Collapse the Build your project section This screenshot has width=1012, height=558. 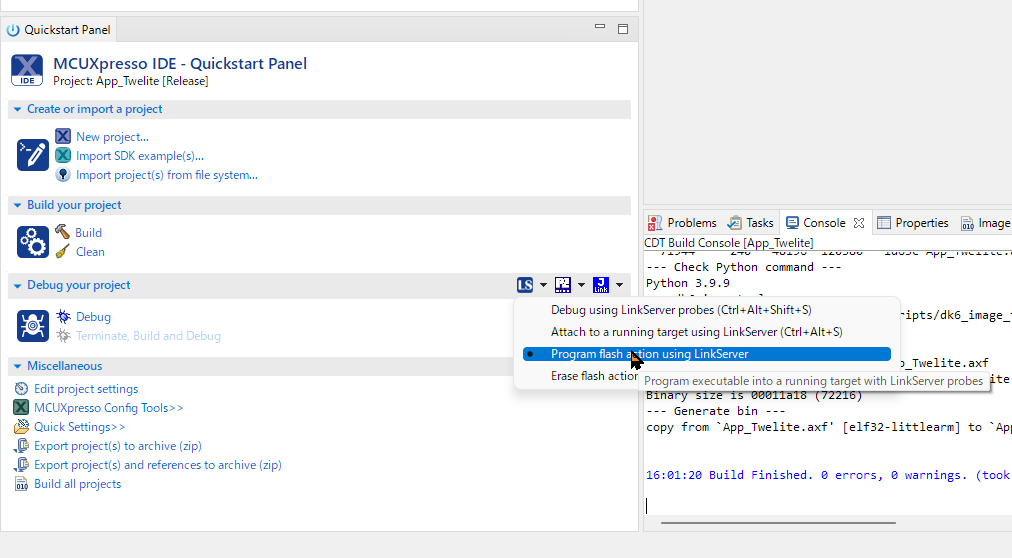[x=18, y=205]
